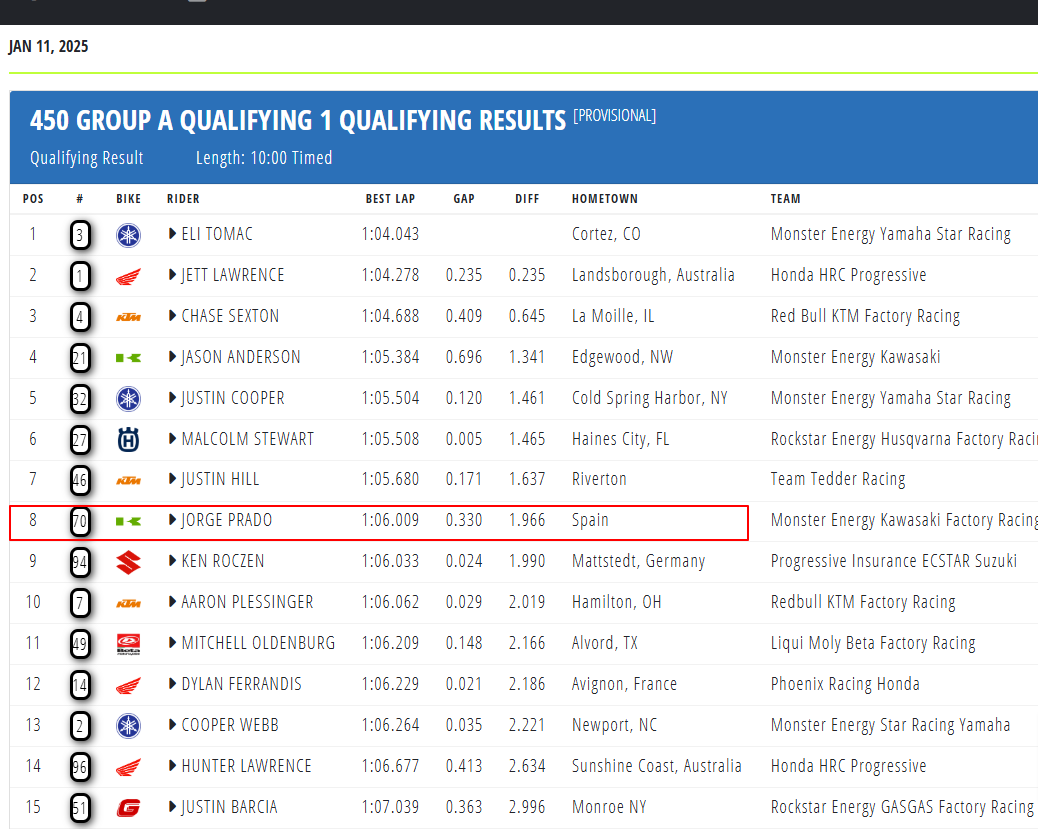Click number 70 badge for Jorge Prado
This screenshot has width=1038, height=829.
(80, 522)
